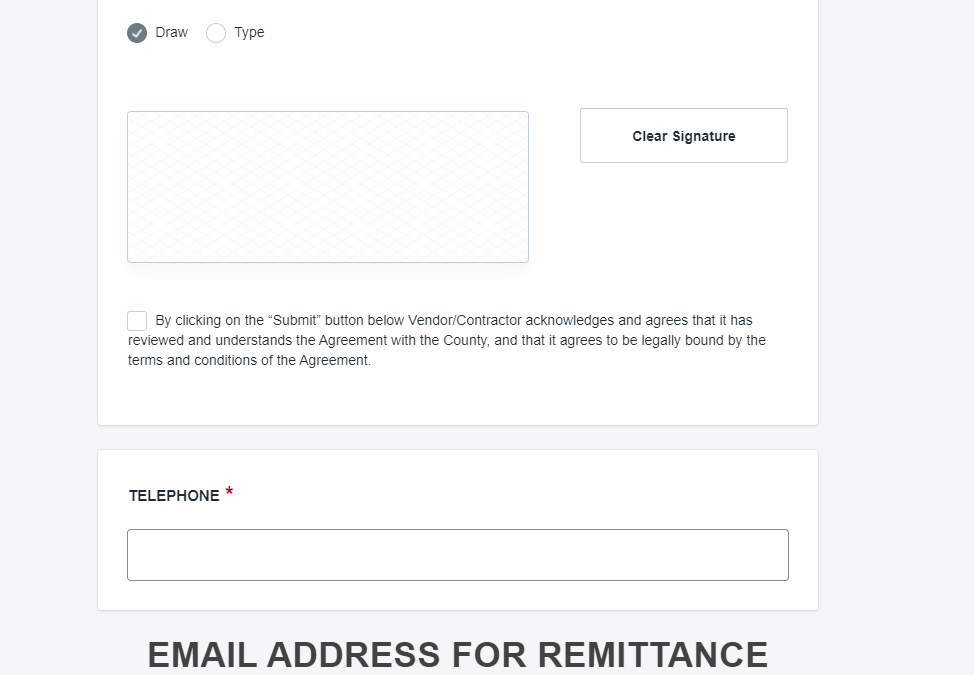Select the Type signature radio button

216,33
